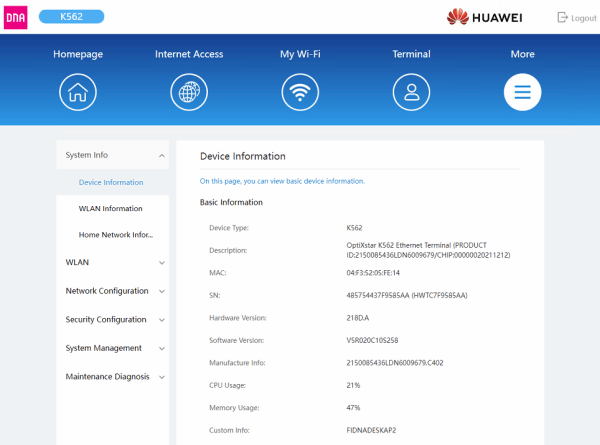Open the My Wi-Fi signal icon

click(x=300, y=92)
